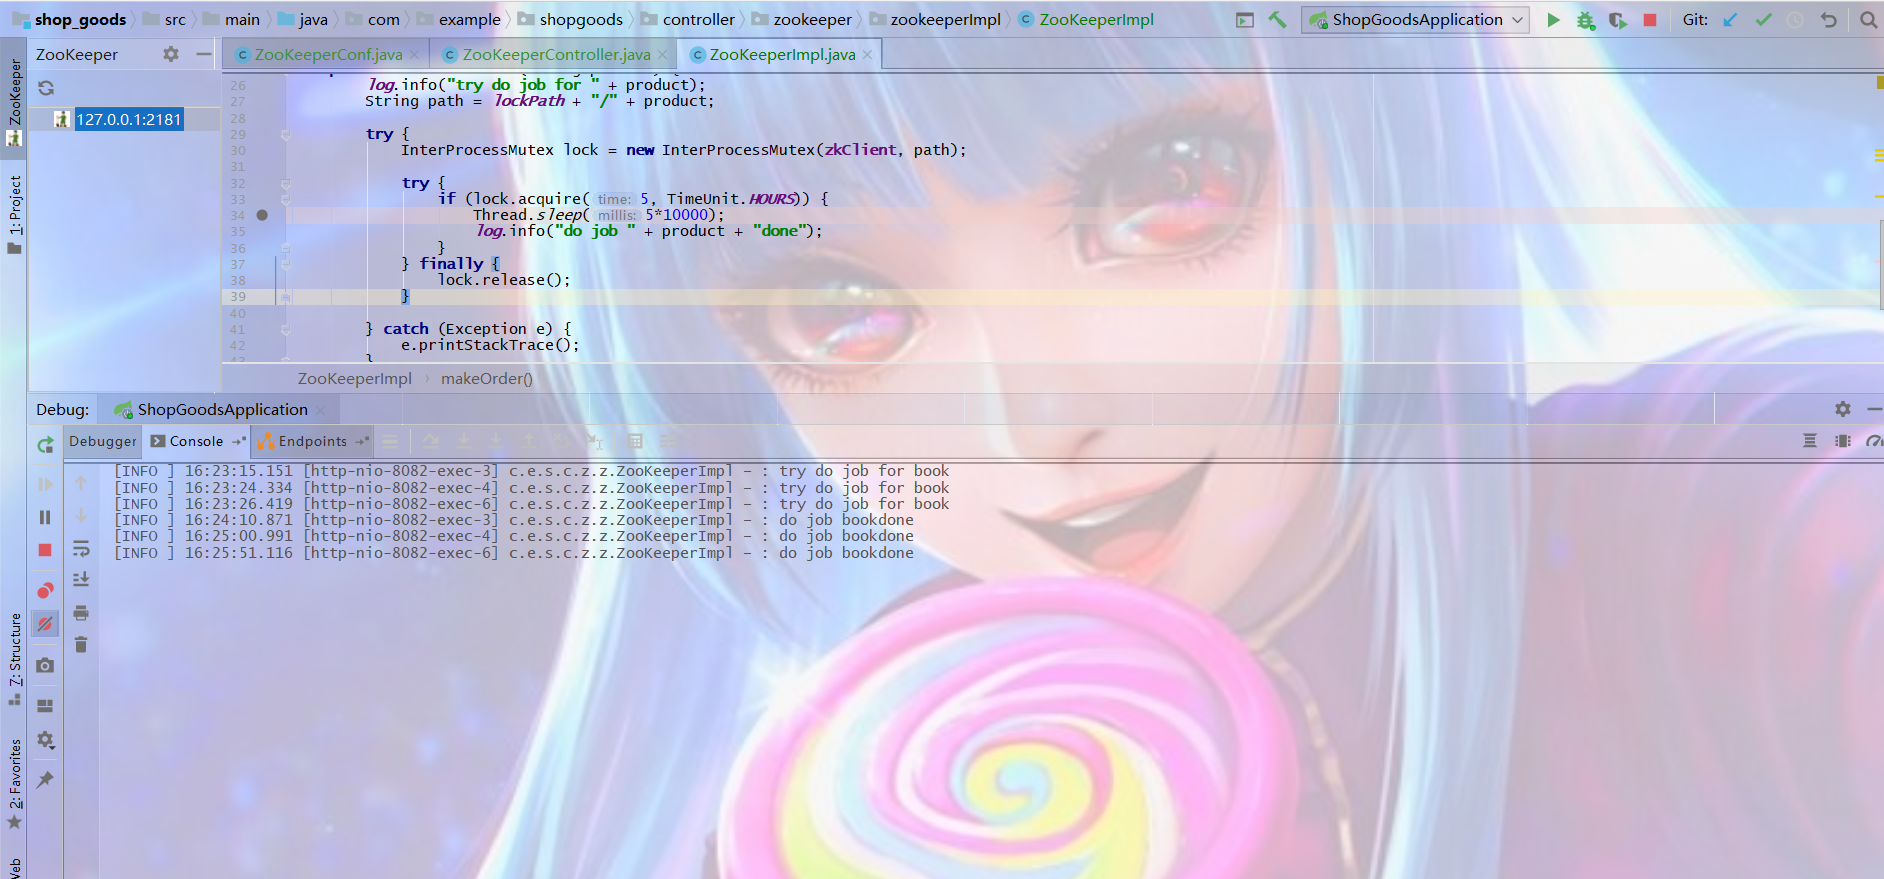
Task: Switch to the ZooKeeperConf.java tab
Action: click(328, 55)
